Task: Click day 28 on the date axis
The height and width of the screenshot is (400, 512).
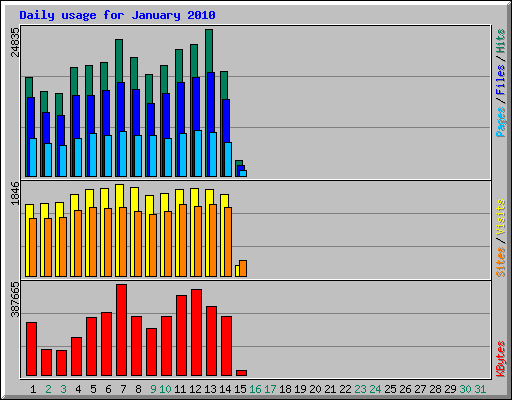Action: coord(435,389)
